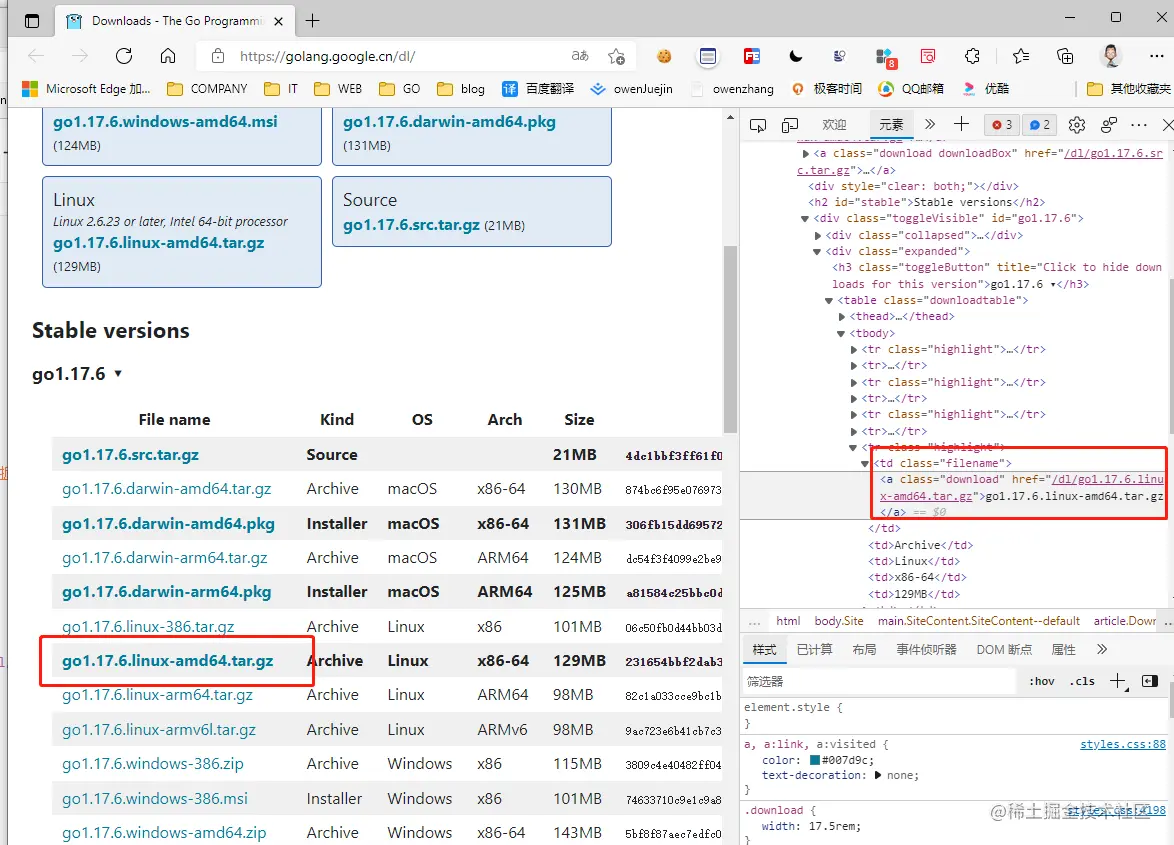This screenshot has height=845, width=1174.
Task: Toggle the :hov element state panel
Action: point(1041,681)
